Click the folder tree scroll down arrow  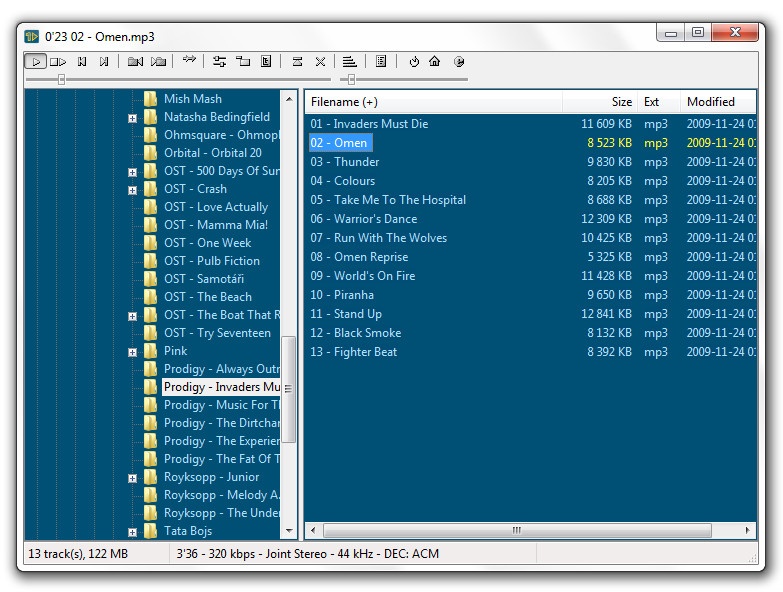point(289,531)
